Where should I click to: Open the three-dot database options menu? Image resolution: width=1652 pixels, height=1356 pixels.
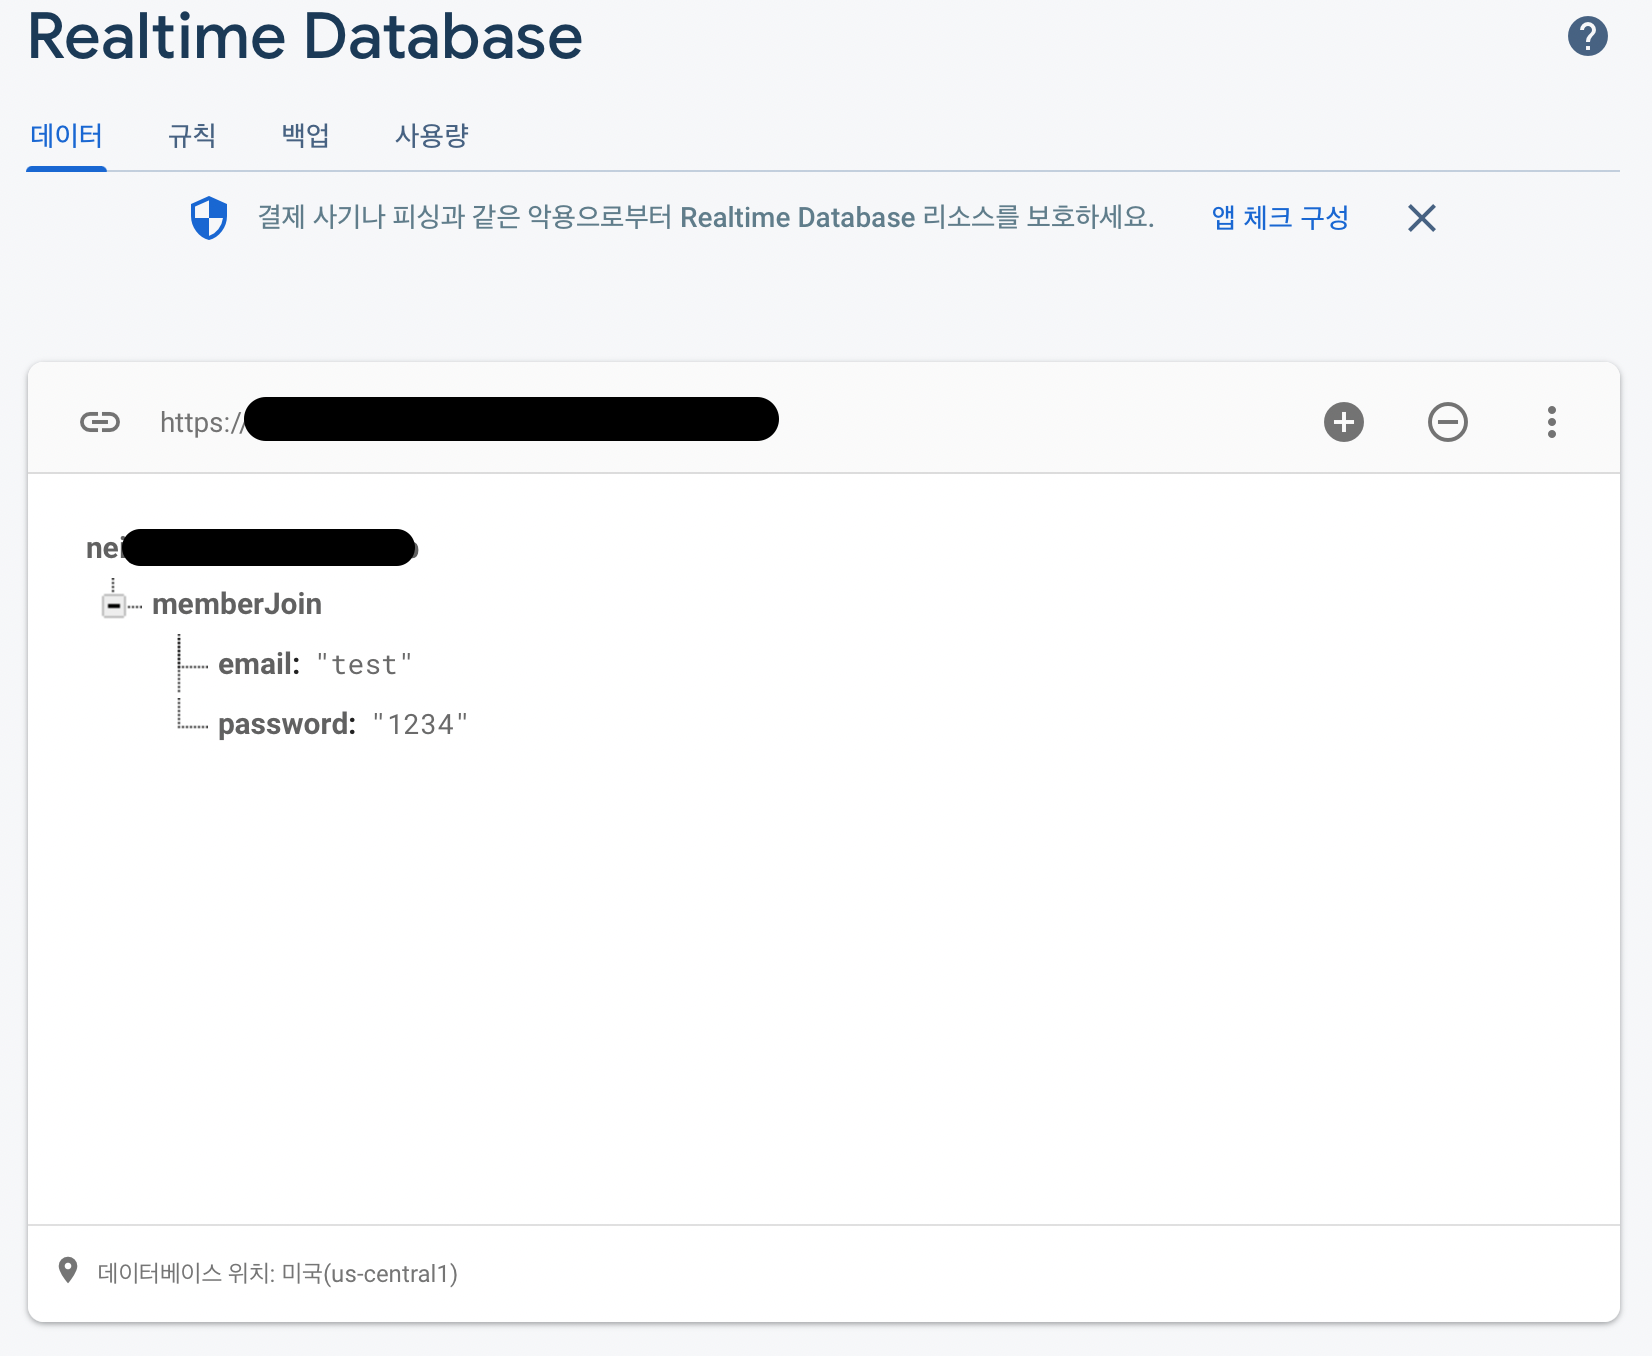tap(1551, 422)
